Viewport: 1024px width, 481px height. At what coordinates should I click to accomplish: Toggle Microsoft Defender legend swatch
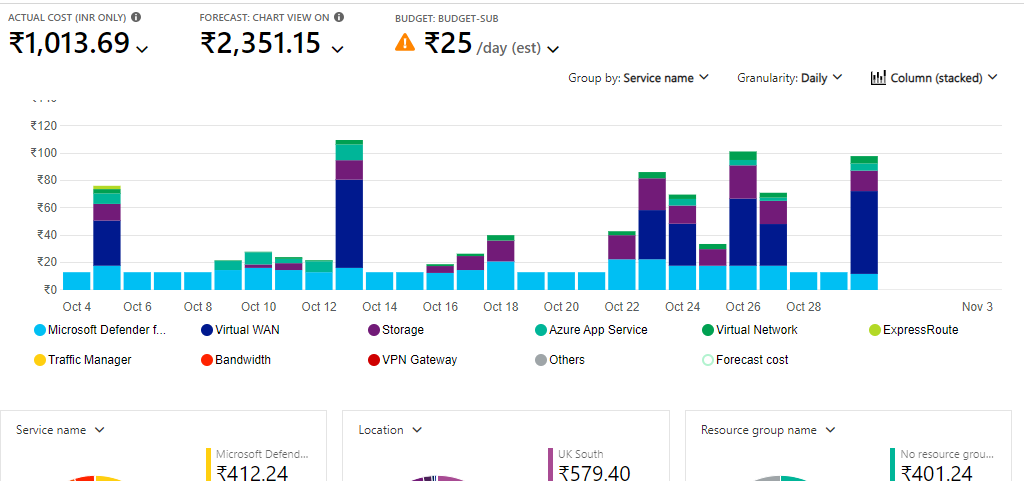[x=40, y=330]
